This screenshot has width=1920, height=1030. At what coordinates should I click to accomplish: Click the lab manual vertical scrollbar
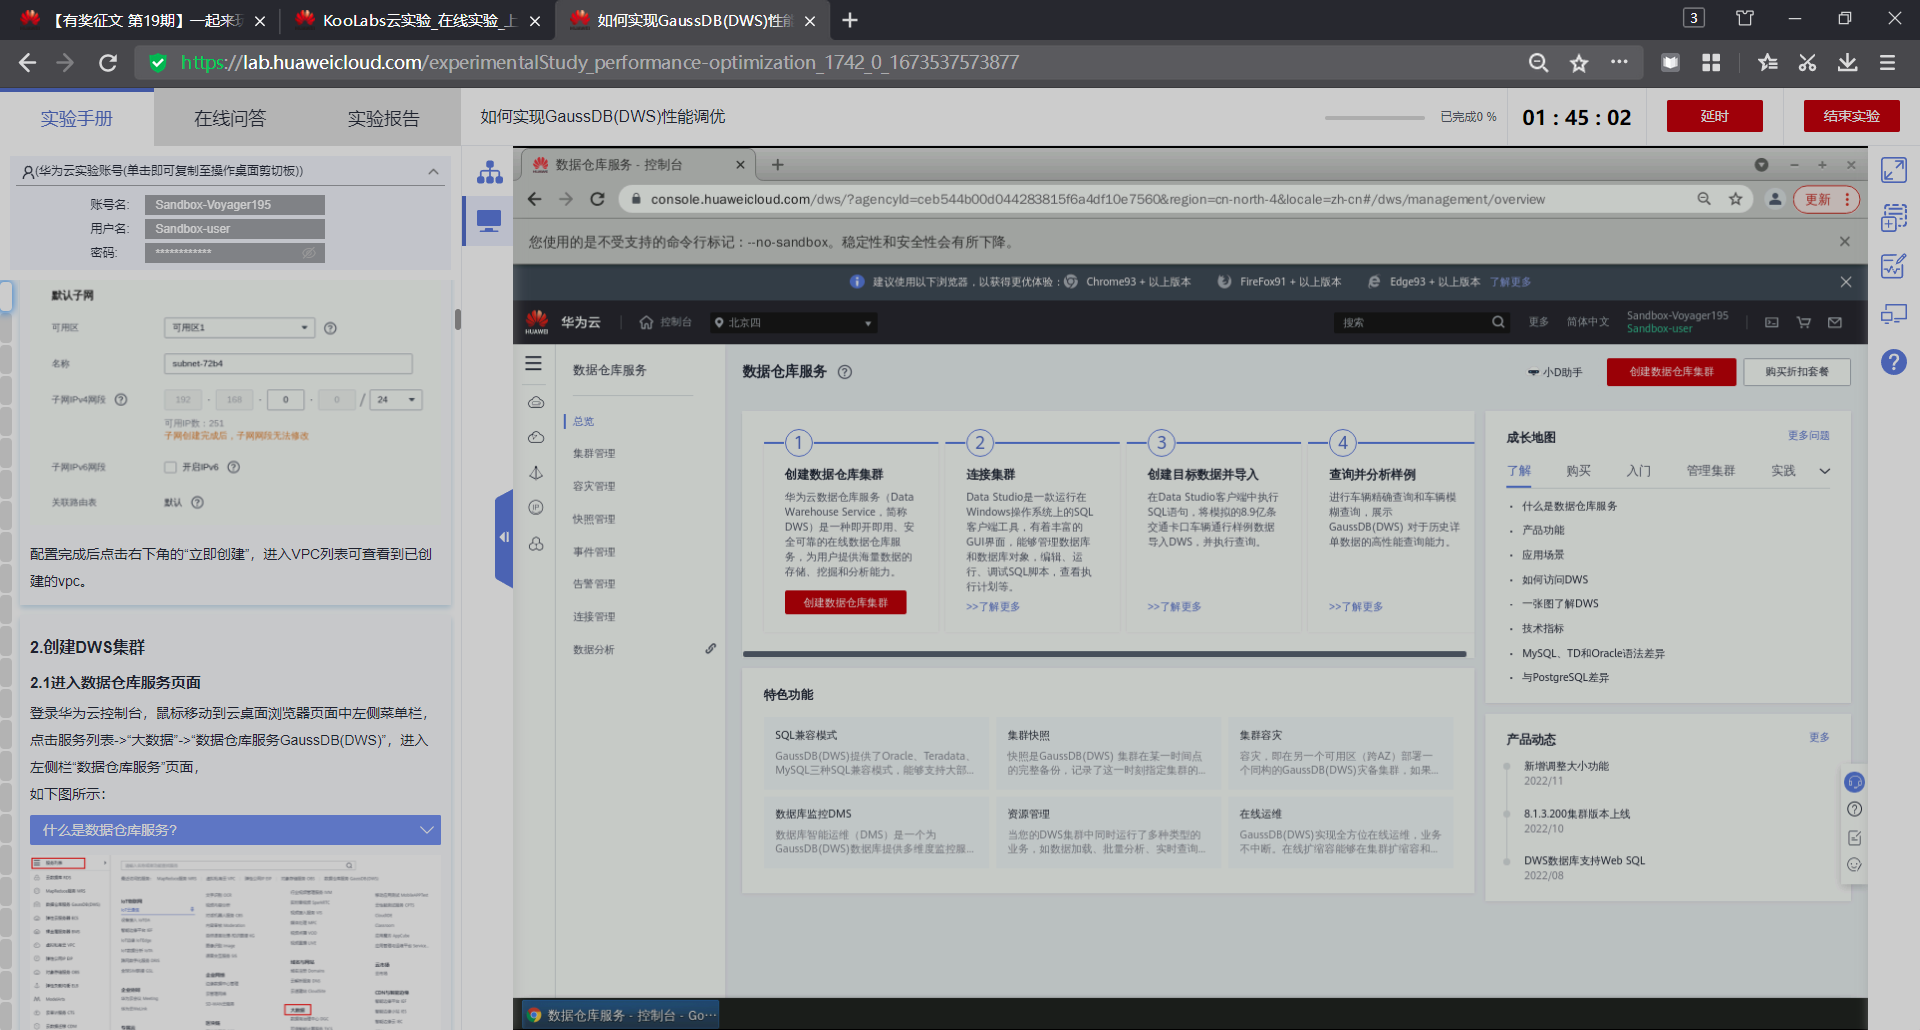pyautogui.click(x=458, y=319)
